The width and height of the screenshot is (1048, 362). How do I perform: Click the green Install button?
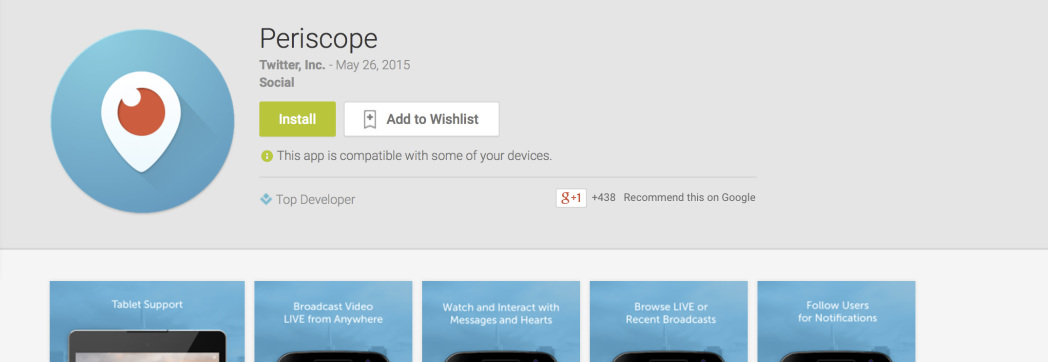[x=297, y=119]
